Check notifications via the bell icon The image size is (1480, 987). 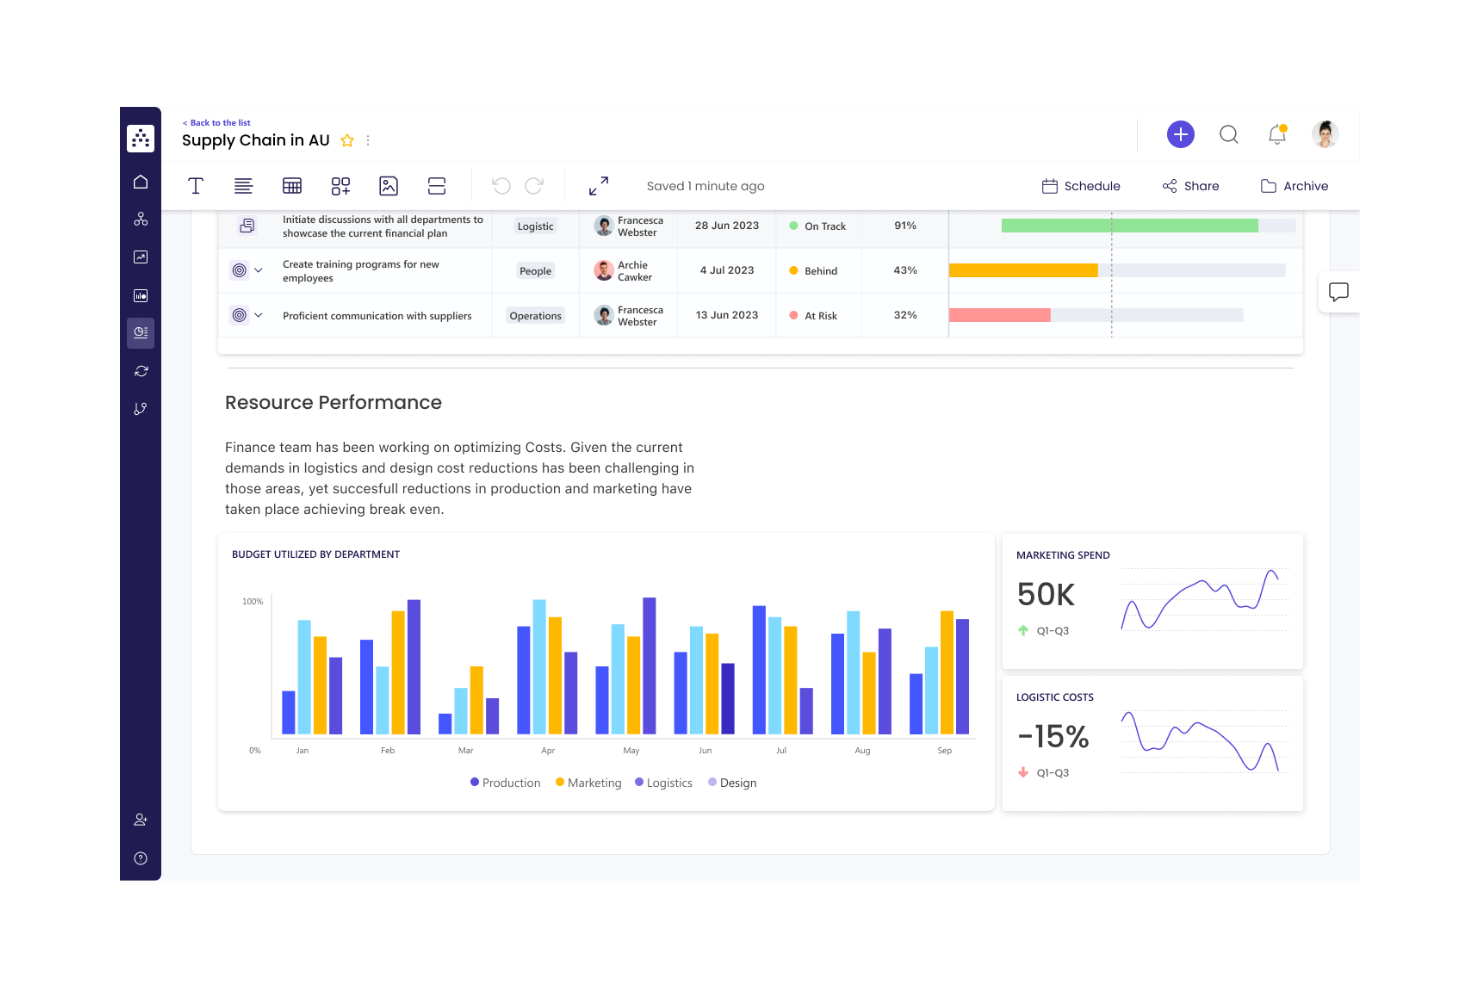(x=1277, y=134)
